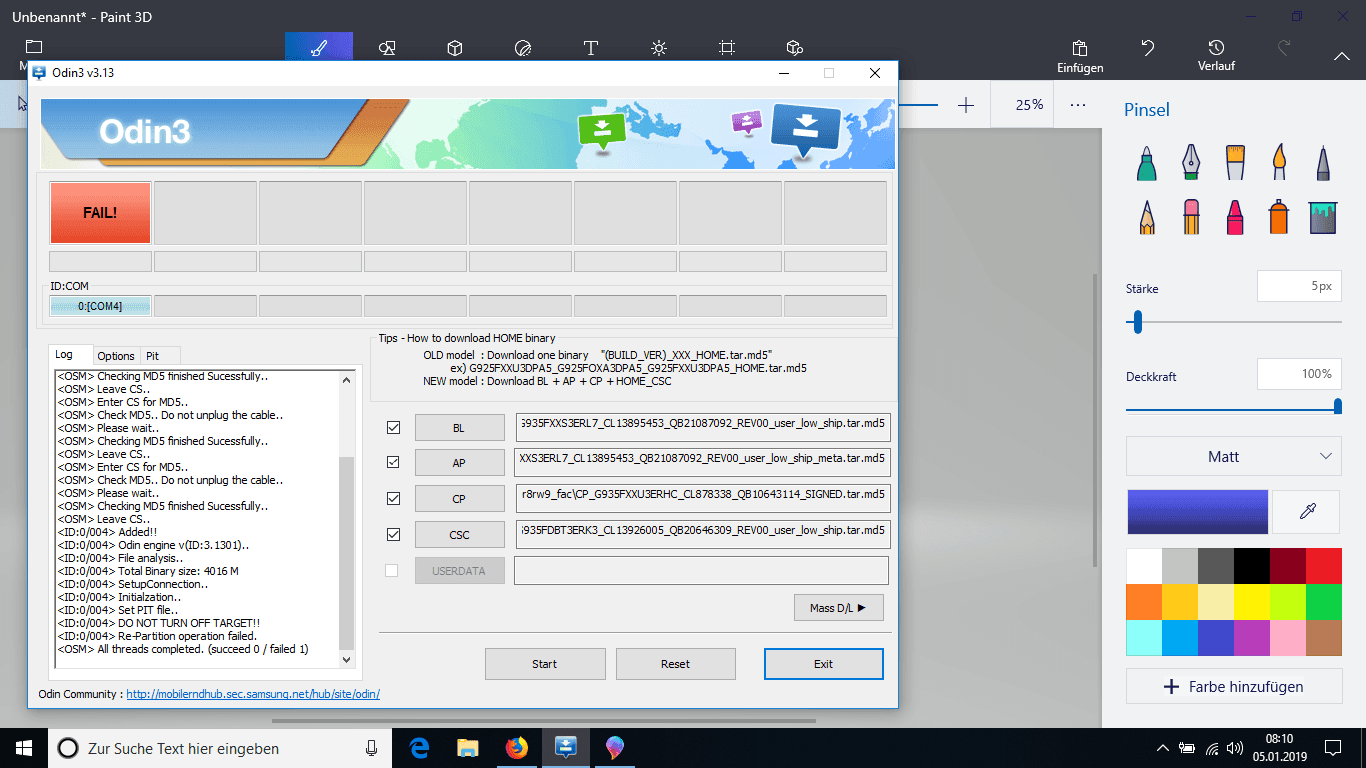The image size is (1366, 768).
Task: Pick the orange color swatch
Action: click(x=1144, y=601)
